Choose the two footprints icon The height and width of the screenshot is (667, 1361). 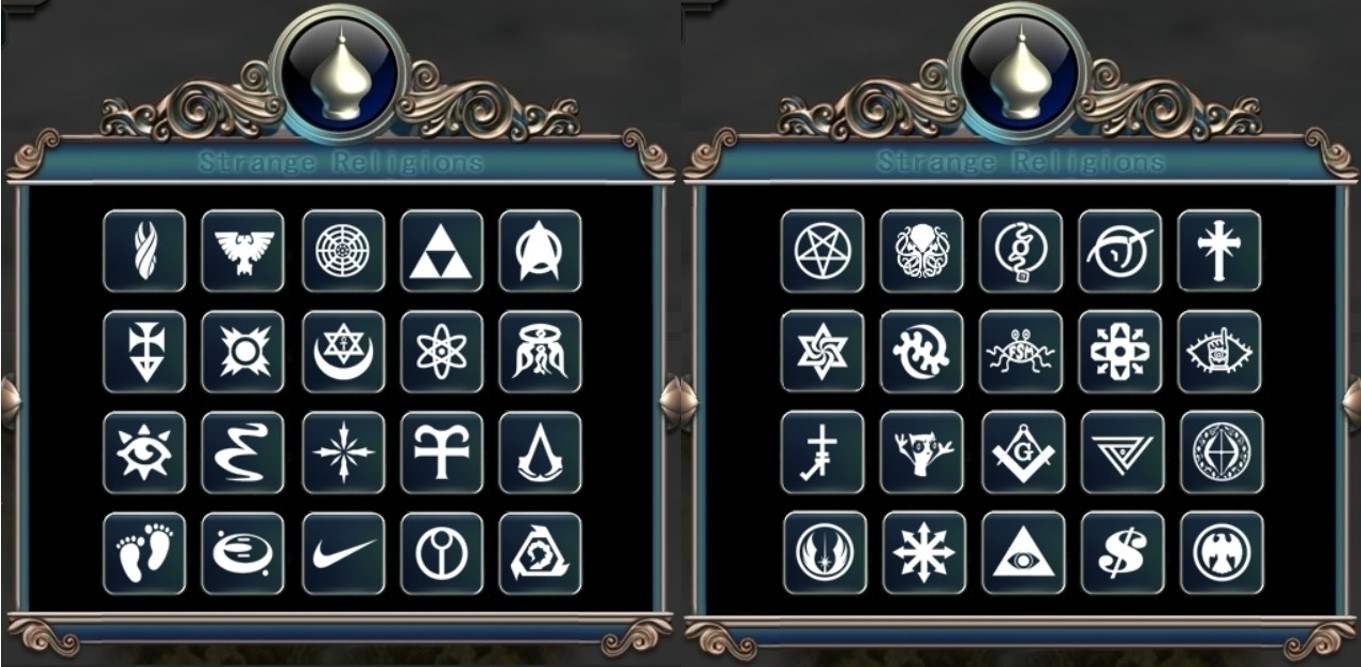tap(144, 553)
